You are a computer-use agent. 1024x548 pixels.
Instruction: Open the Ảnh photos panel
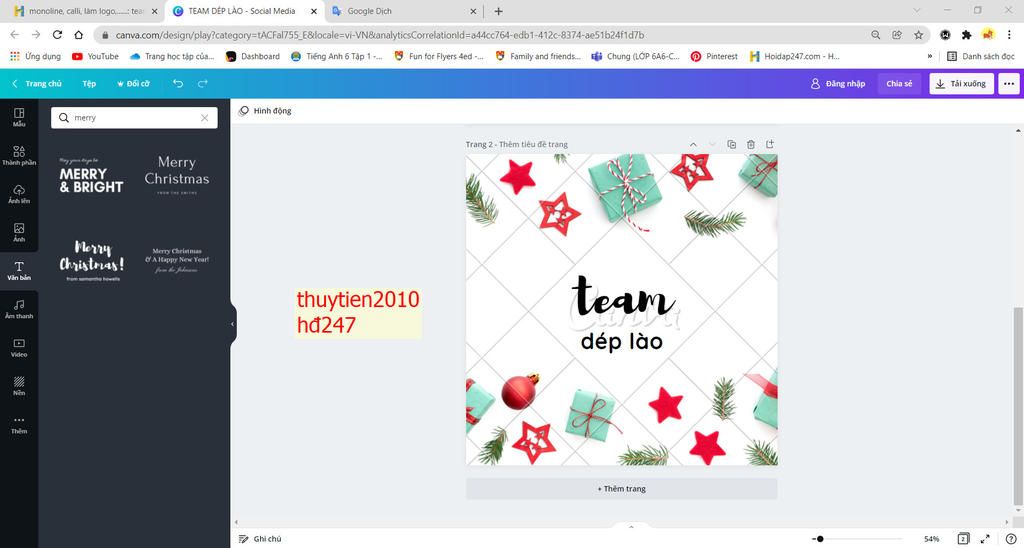click(x=19, y=233)
